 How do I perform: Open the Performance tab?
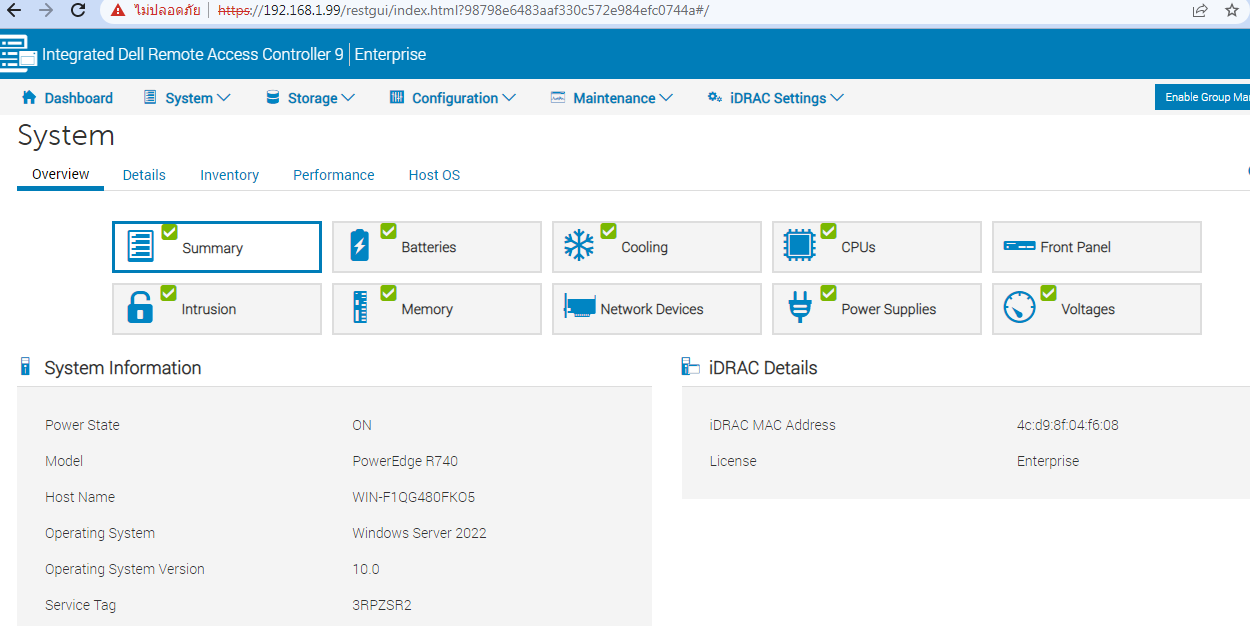click(x=333, y=175)
